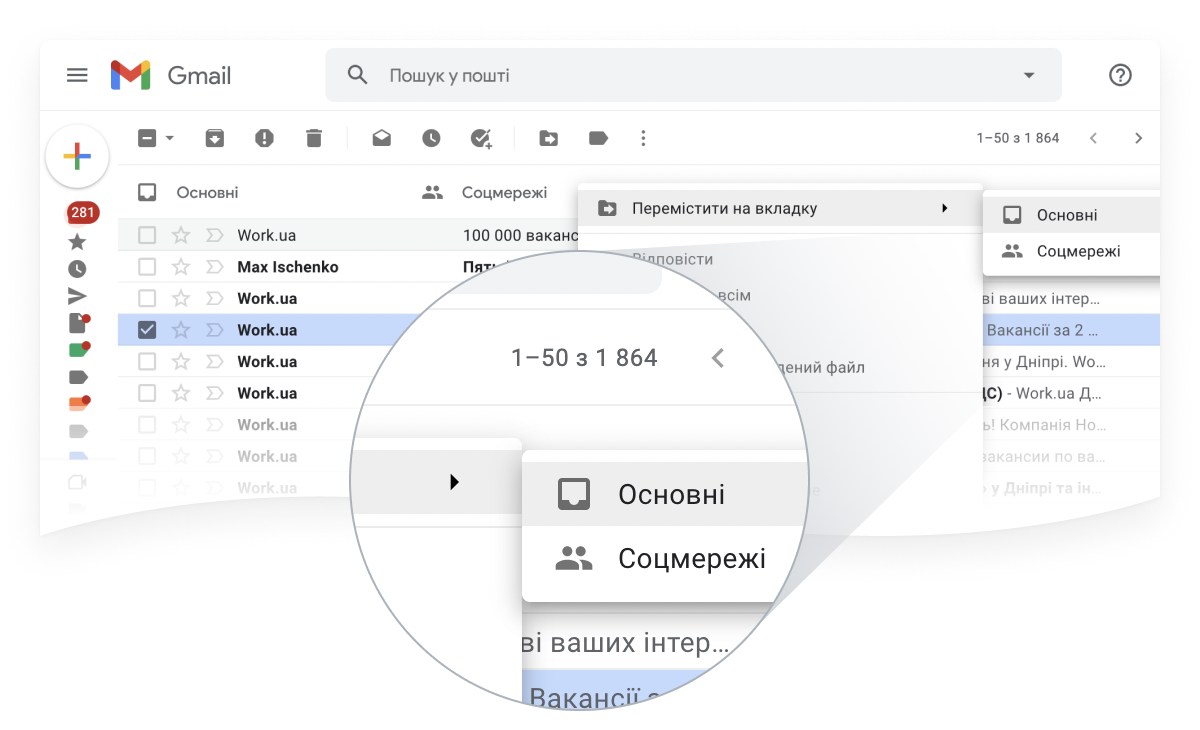Click the 'Пошук у пошті' search field

693,75
